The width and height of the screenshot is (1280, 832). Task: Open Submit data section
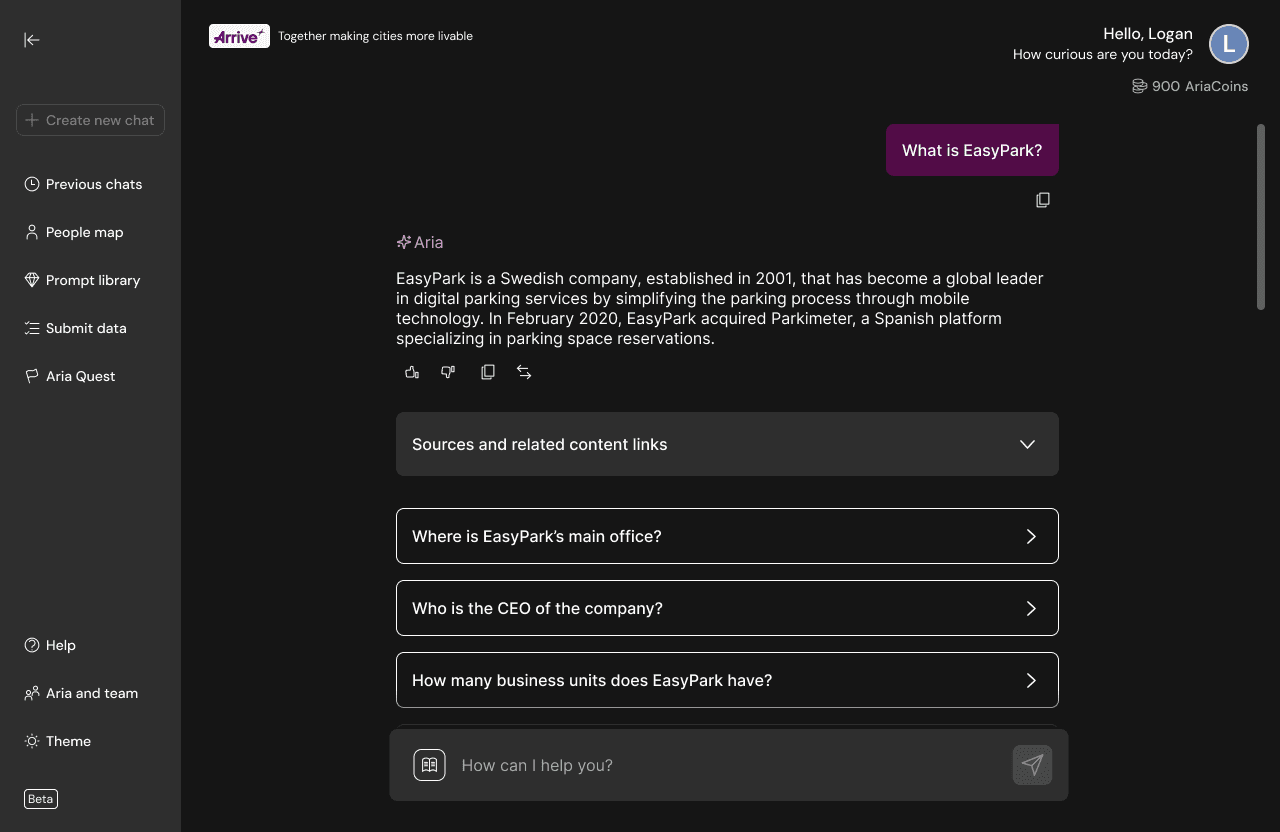click(x=75, y=328)
